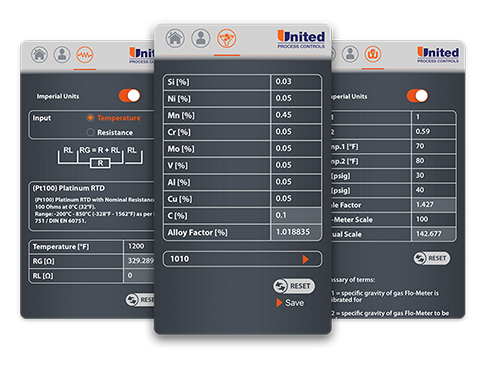Click RESET button in right Flo-Meter panel
The image size is (488, 366).
click(432, 258)
